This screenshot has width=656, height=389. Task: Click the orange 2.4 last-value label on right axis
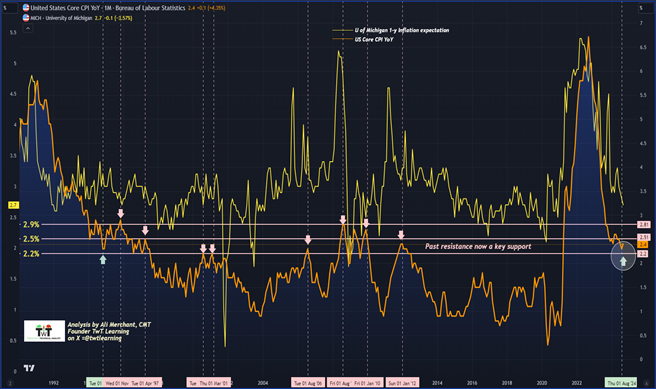643,244
